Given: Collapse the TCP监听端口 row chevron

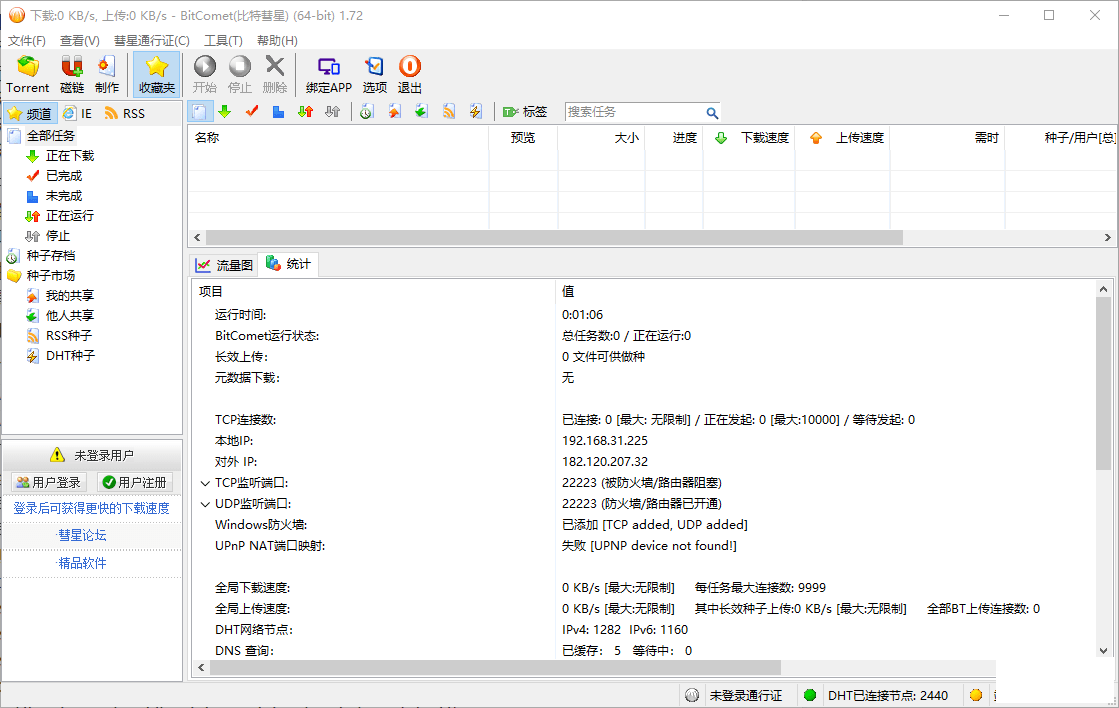Looking at the screenshot, I should pos(206,483).
